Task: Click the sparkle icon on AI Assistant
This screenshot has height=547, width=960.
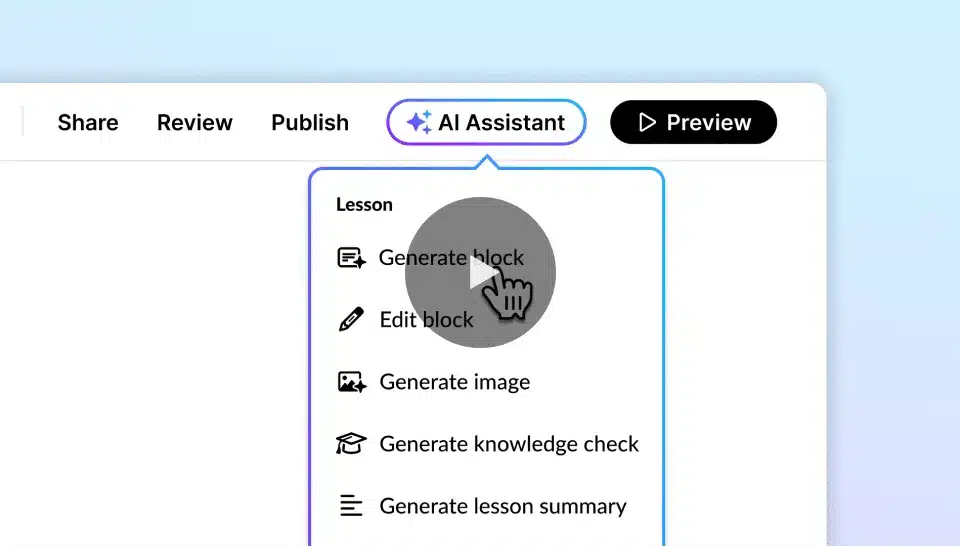Action: [419, 123]
